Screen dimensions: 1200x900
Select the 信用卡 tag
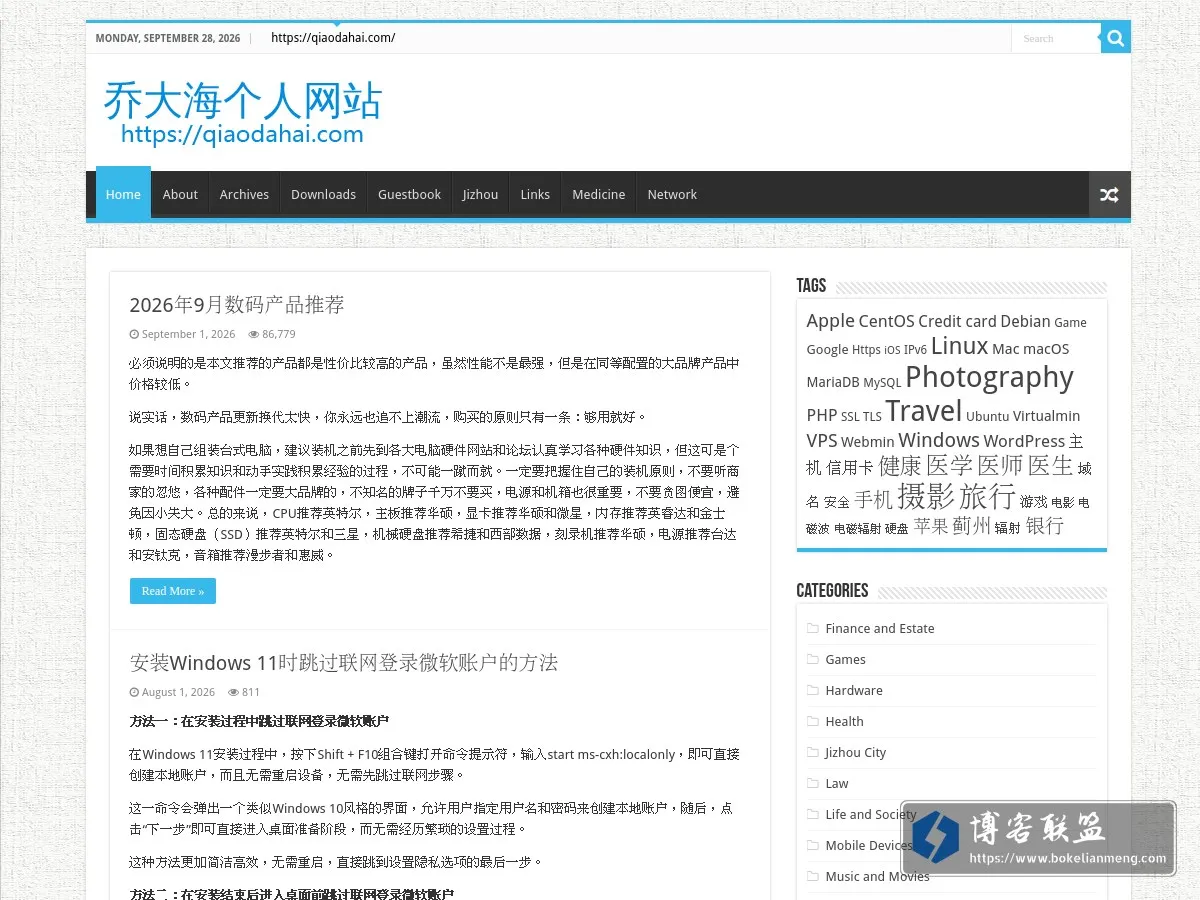click(x=850, y=467)
